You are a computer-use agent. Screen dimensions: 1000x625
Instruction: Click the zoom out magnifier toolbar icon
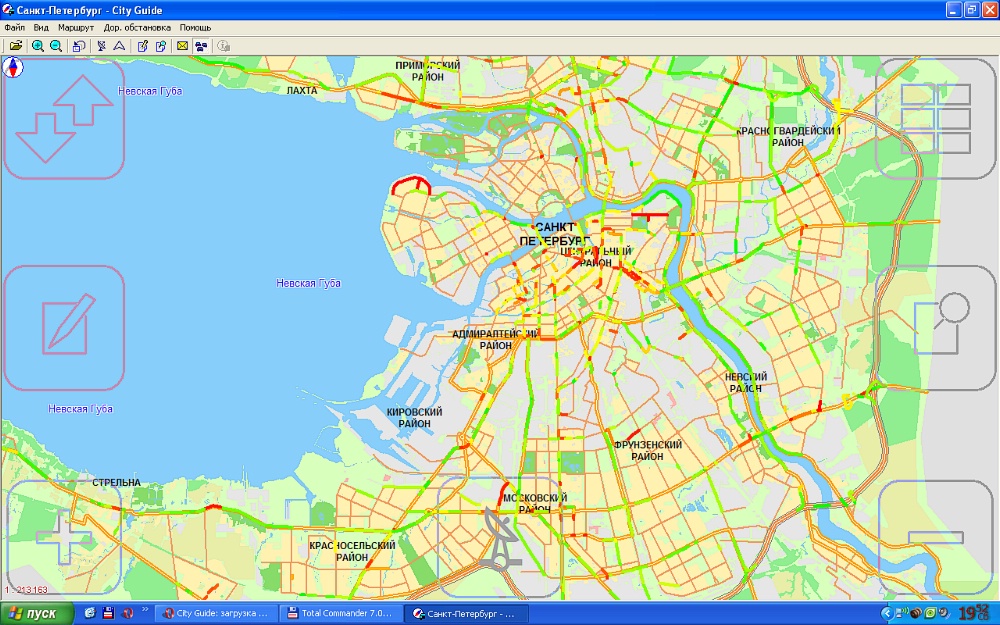(55, 46)
